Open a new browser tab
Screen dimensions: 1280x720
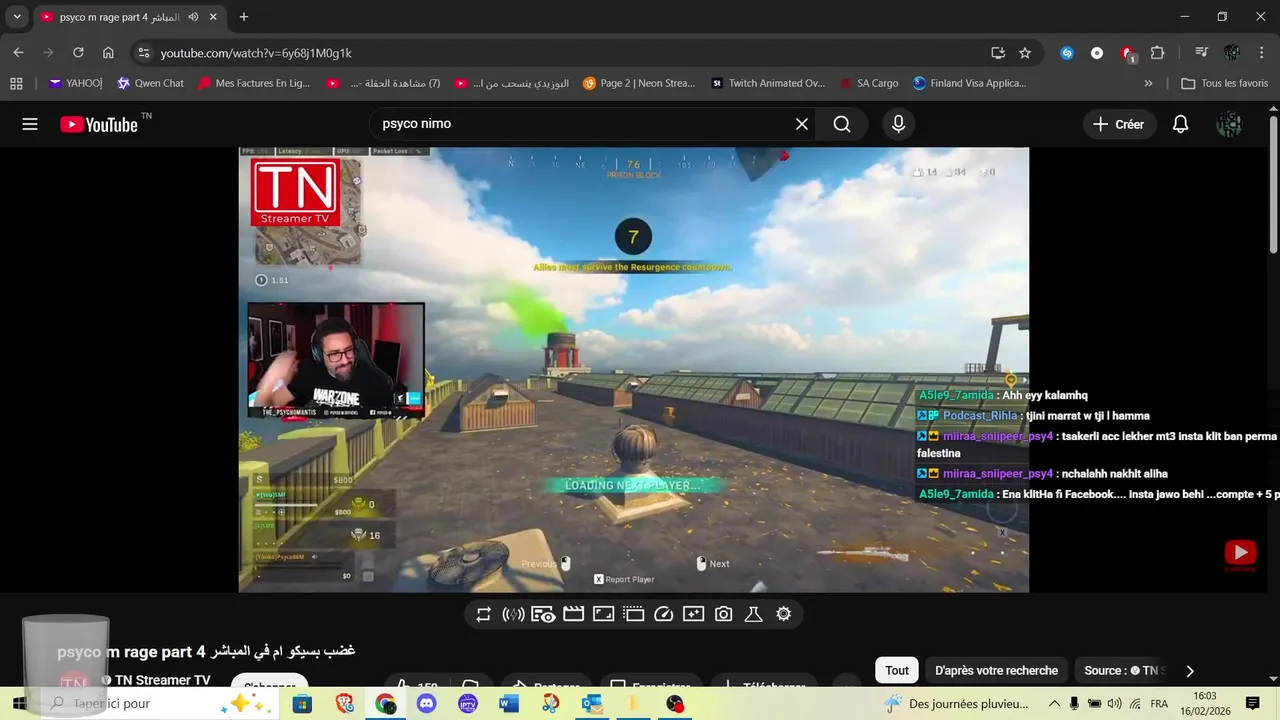(x=244, y=17)
